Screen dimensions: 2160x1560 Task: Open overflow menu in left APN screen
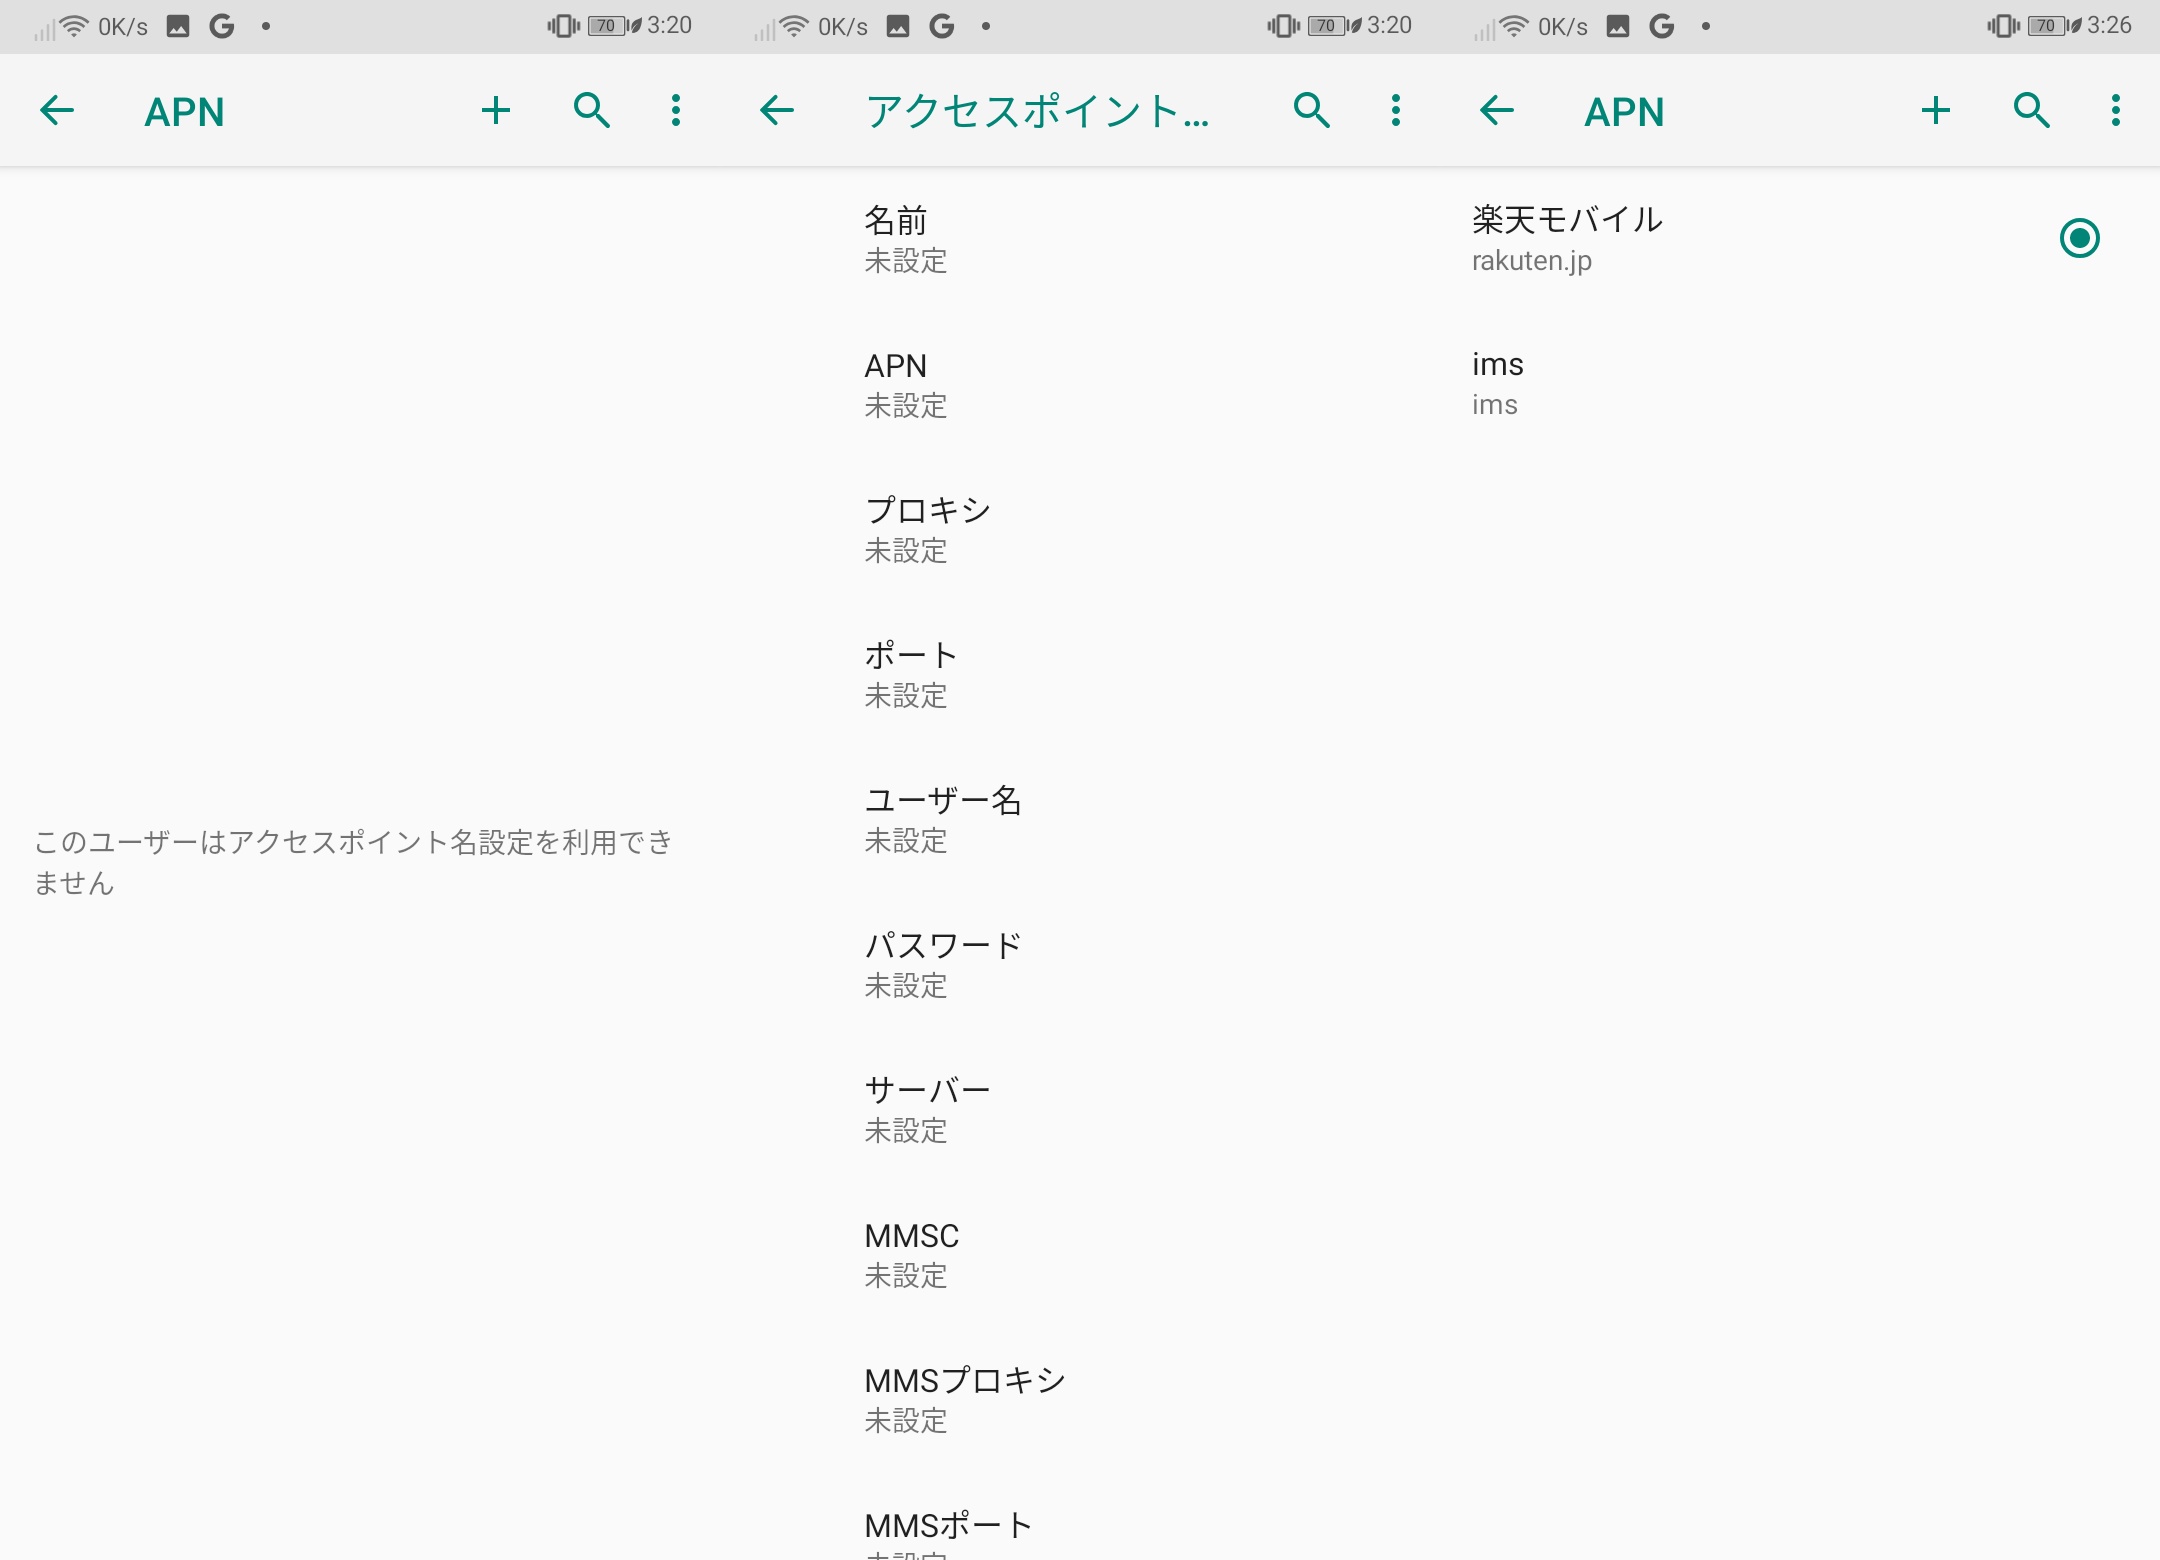tap(676, 110)
